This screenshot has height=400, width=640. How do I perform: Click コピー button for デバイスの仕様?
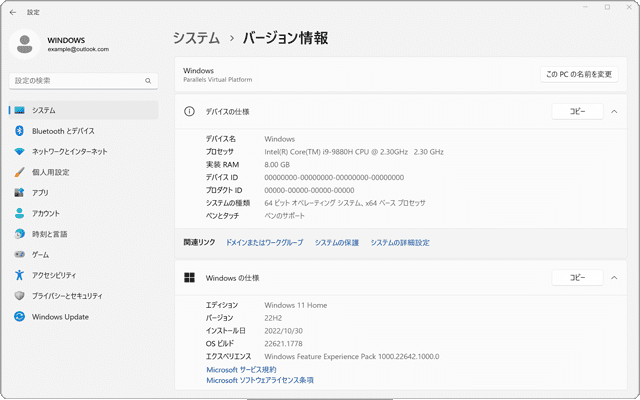pos(577,111)
